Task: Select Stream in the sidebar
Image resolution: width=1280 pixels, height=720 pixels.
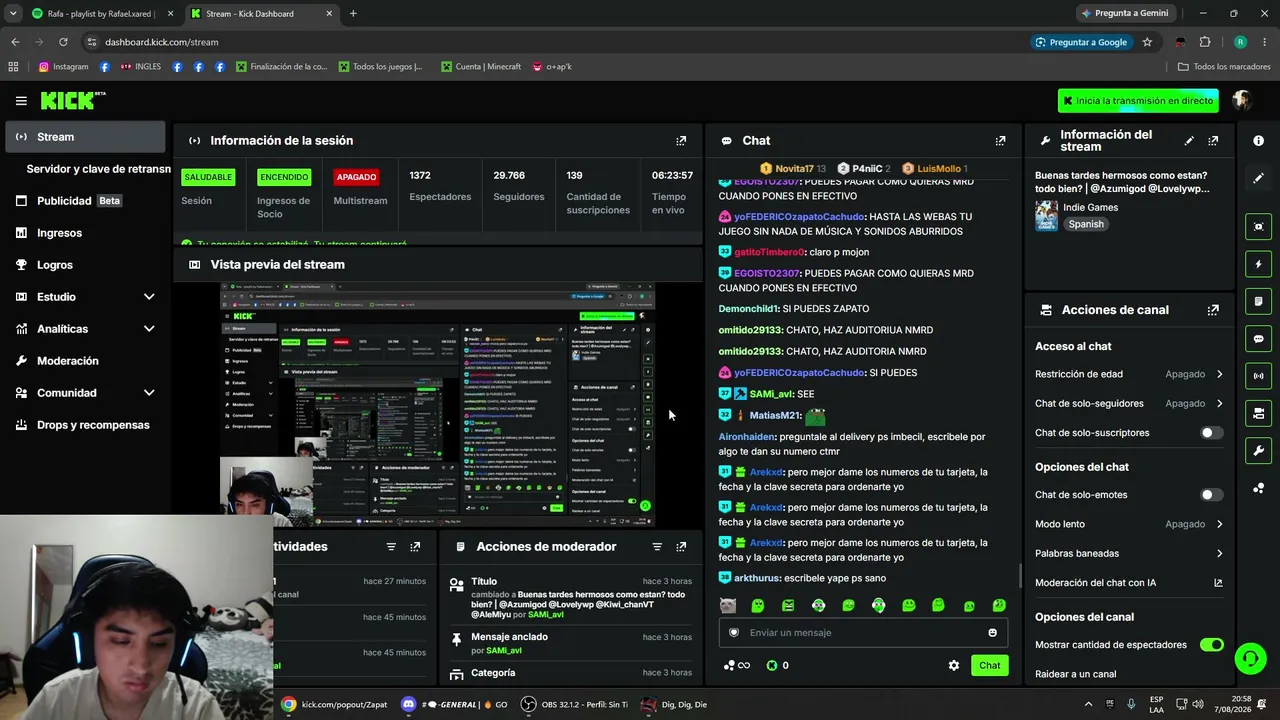Action: [85, 137]
